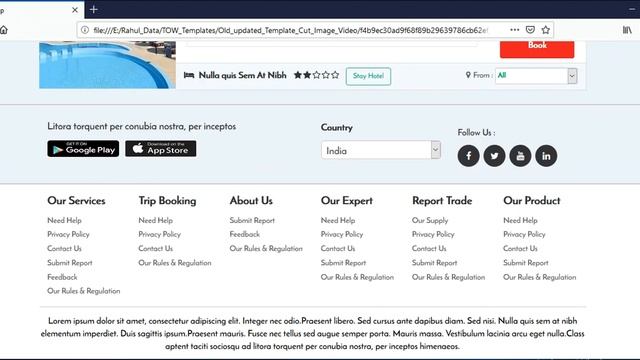Click the browser address bar URL
Image resolution: width=640 pixels, height=360 pixels.
click(290, 30)
